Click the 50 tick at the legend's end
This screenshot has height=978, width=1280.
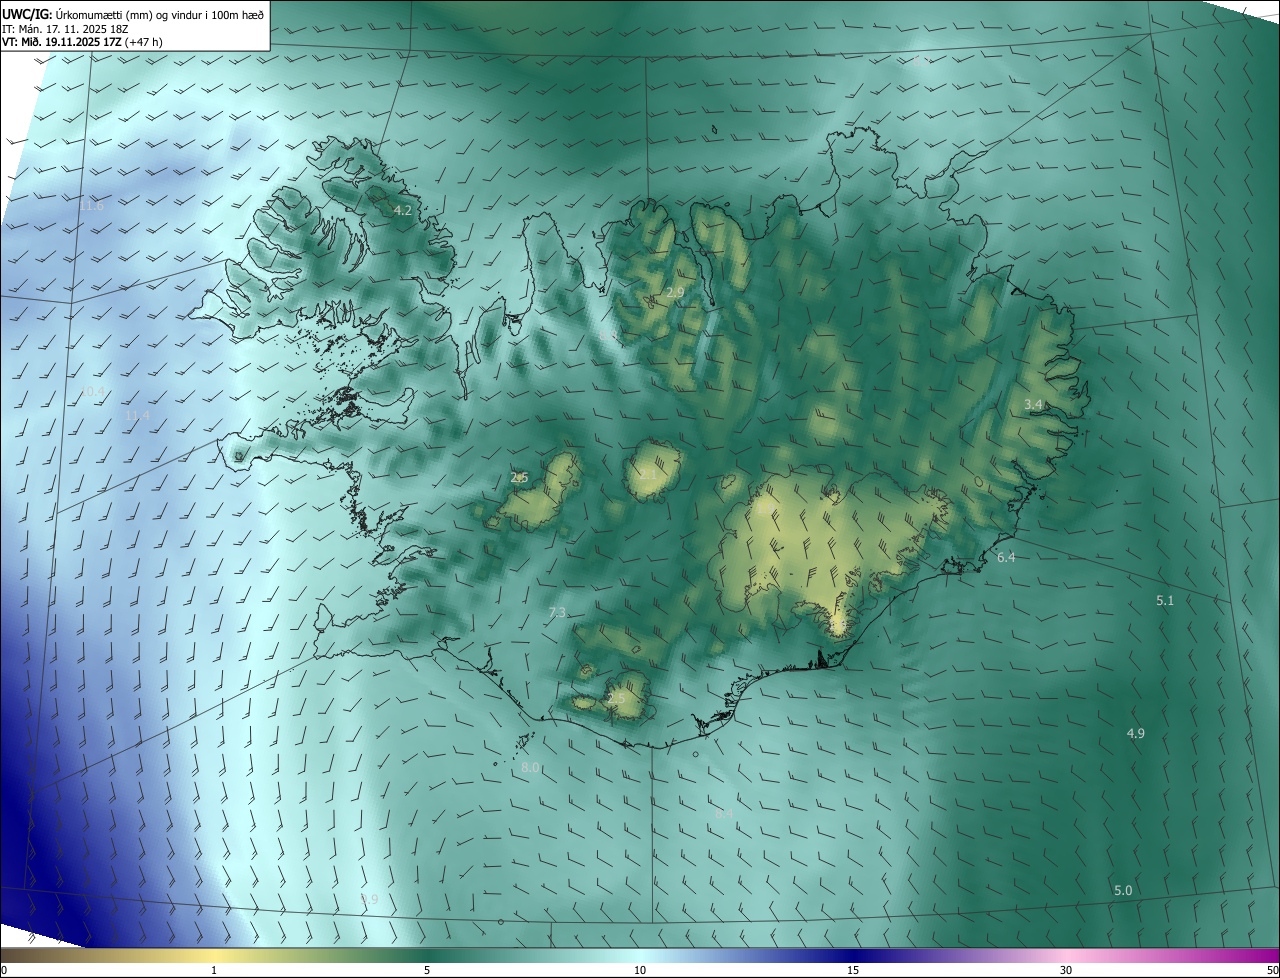click(1272, 970)
